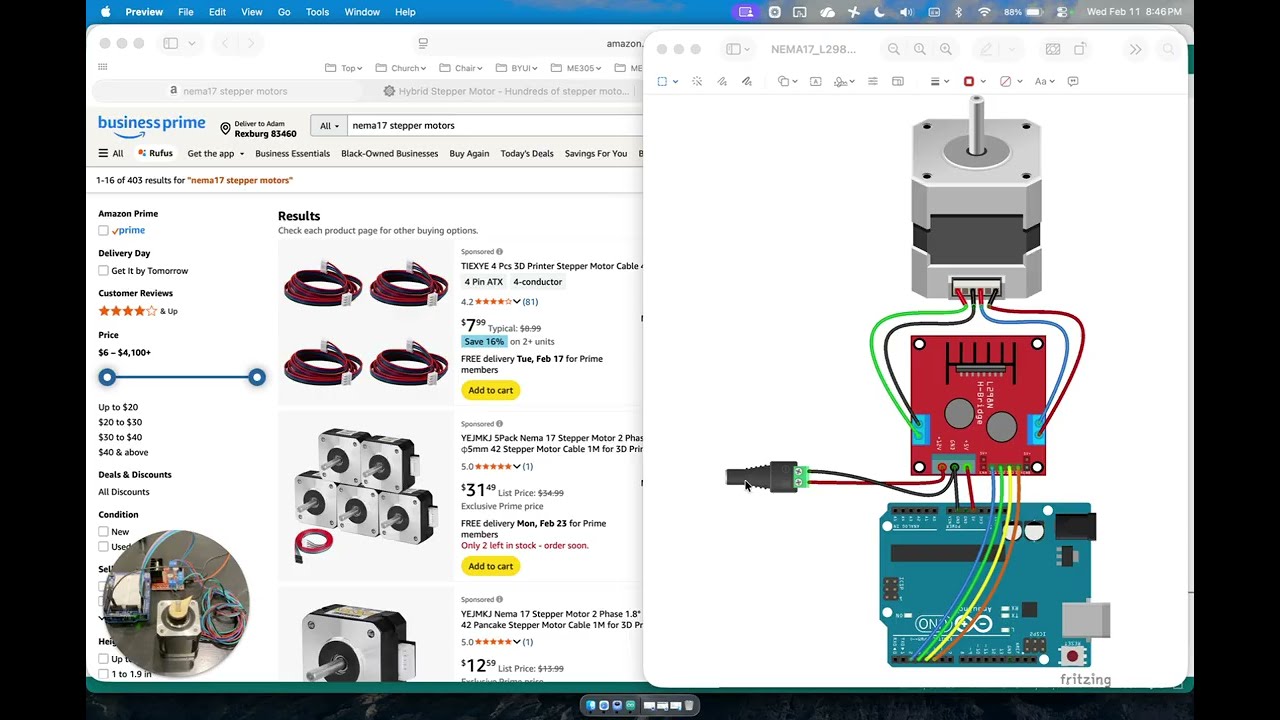Enable Get It by Tomorrow filter
The height and width of the screenshot is (720, 1280).
click(x=103, y=271)
